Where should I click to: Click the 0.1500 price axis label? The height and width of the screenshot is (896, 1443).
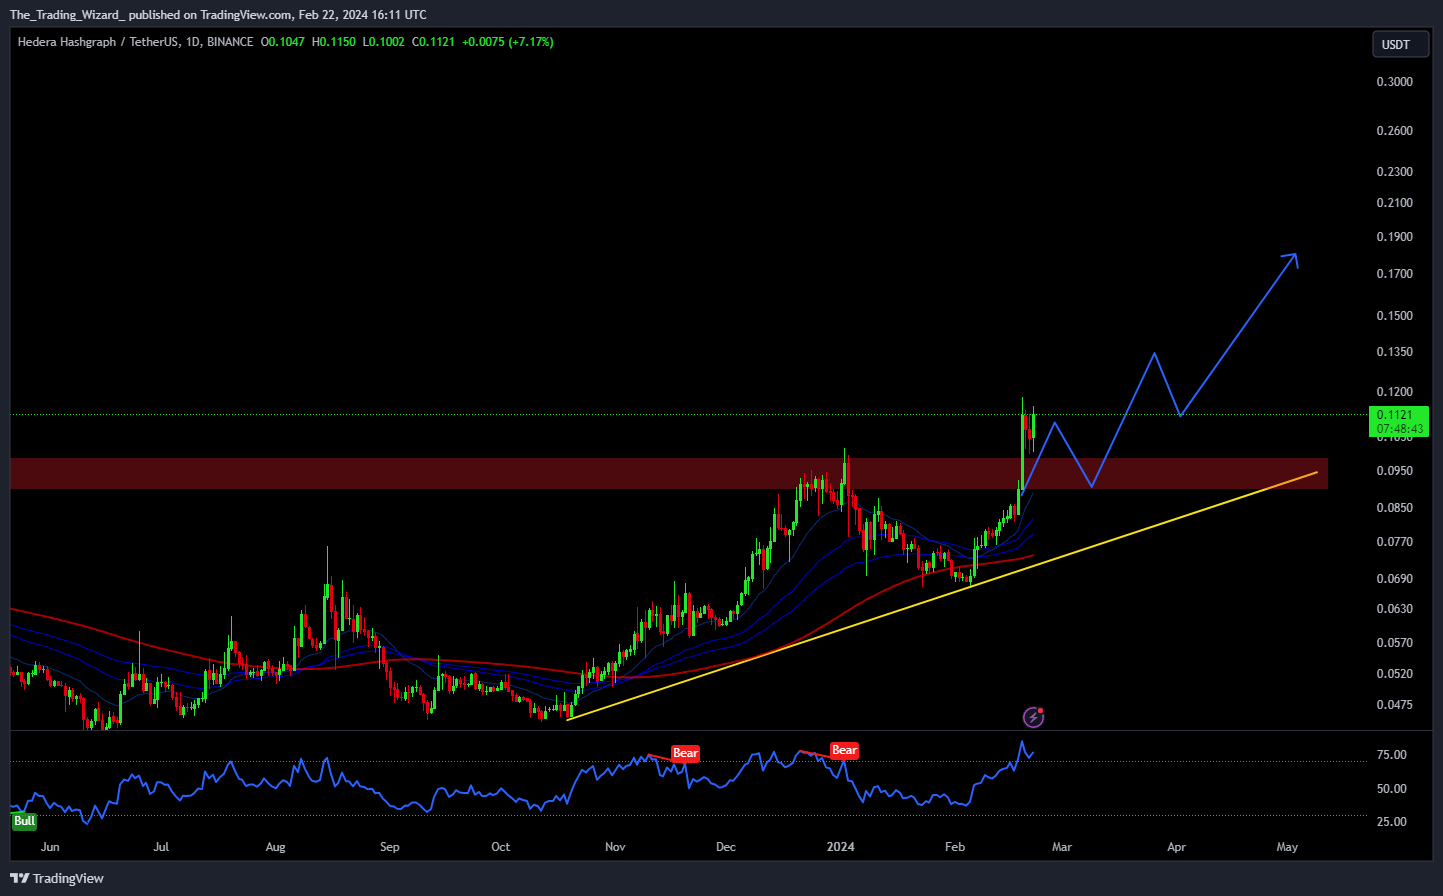tap(1395, 316)
